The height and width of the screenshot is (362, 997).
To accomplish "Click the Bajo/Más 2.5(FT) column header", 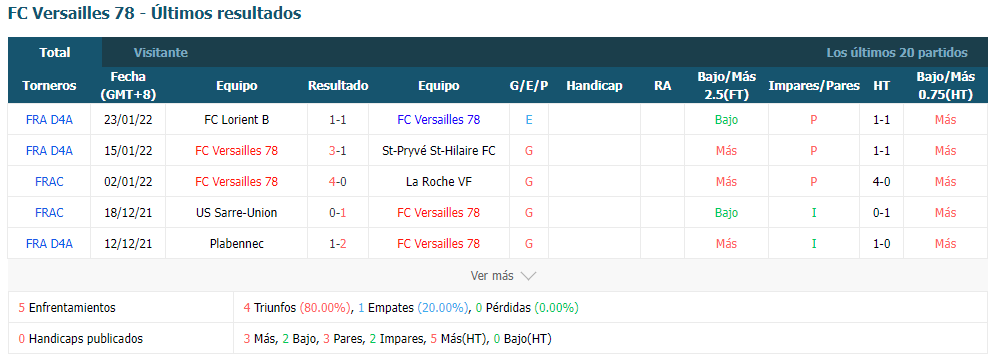I will point(726,85).
